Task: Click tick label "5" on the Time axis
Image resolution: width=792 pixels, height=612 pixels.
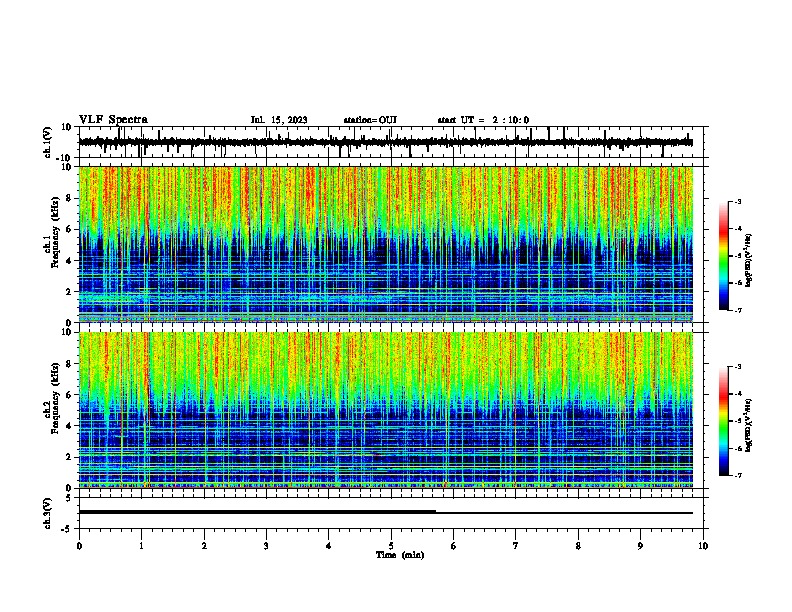Action: point(391,546)
